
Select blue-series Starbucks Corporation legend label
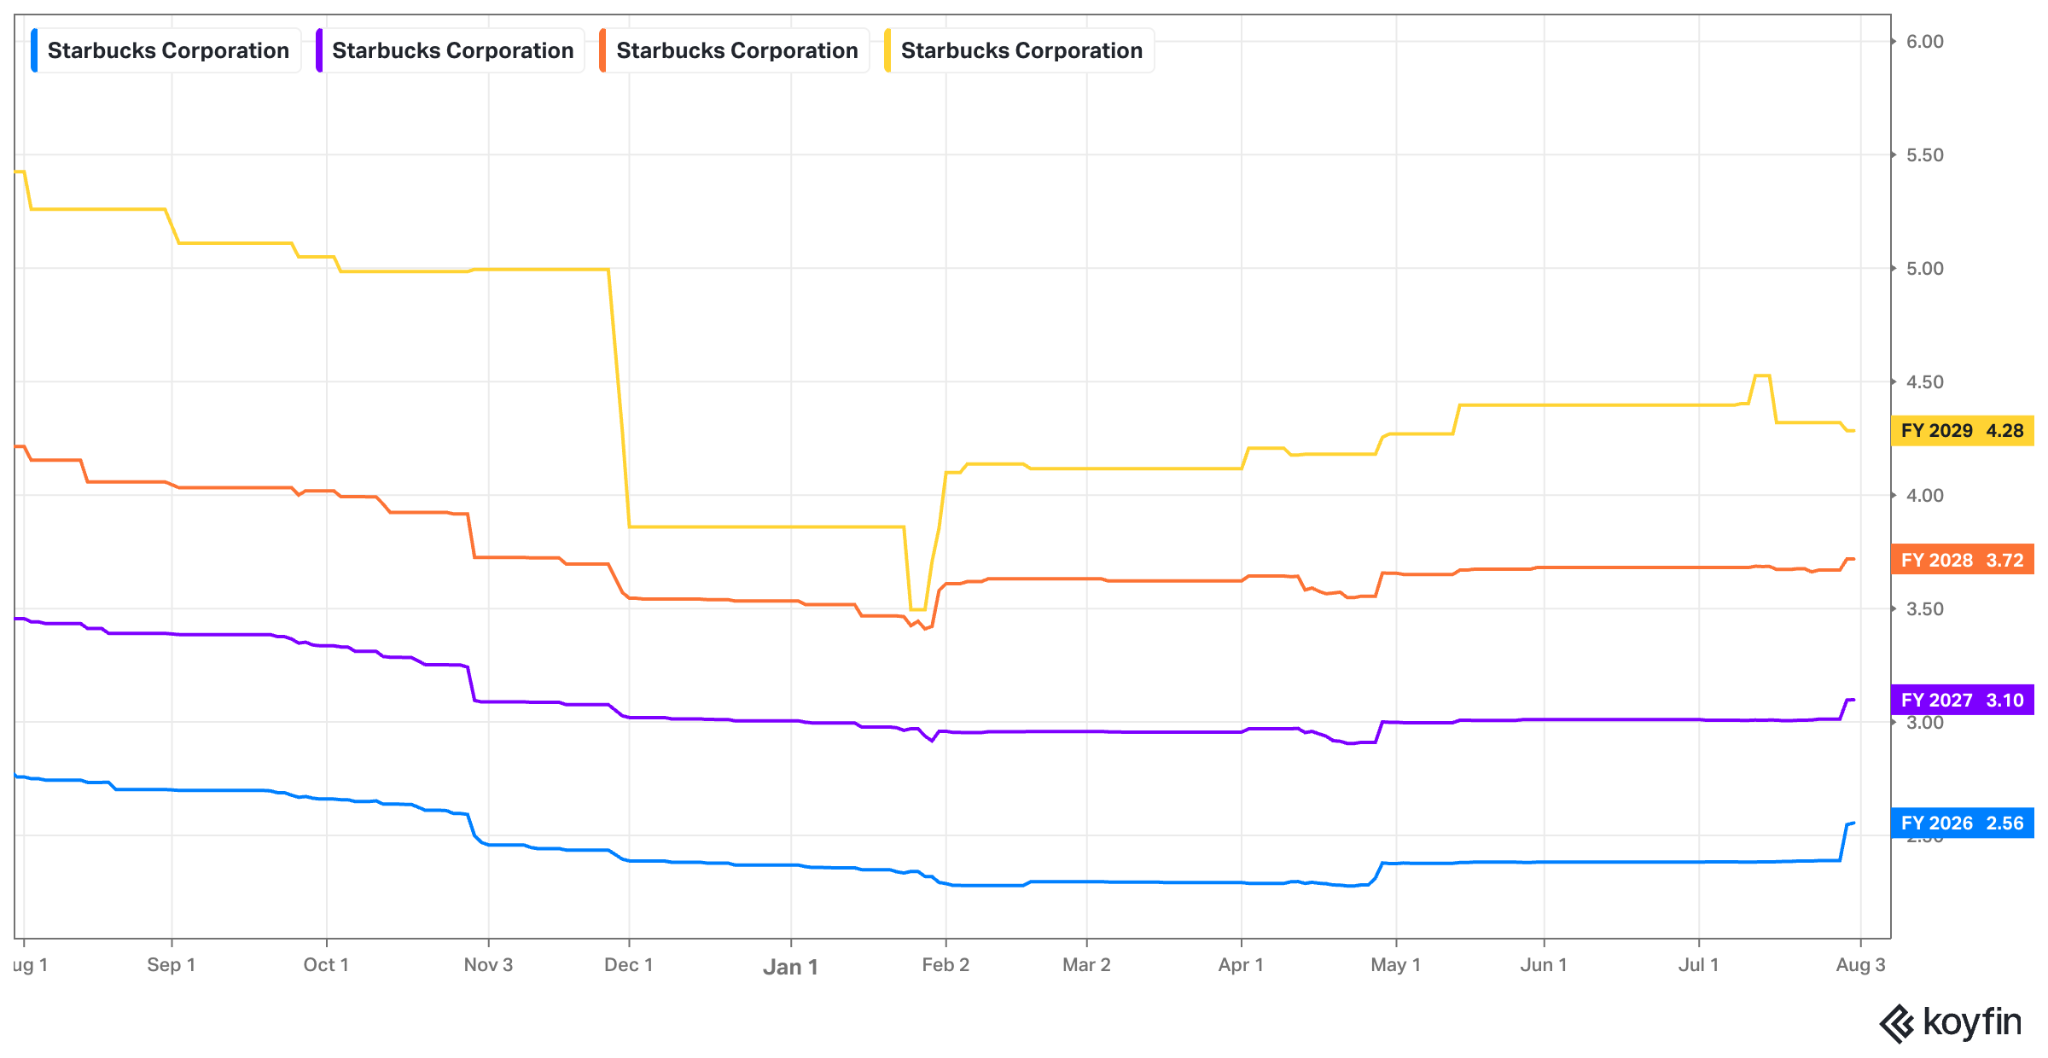[x=168, y=51]
